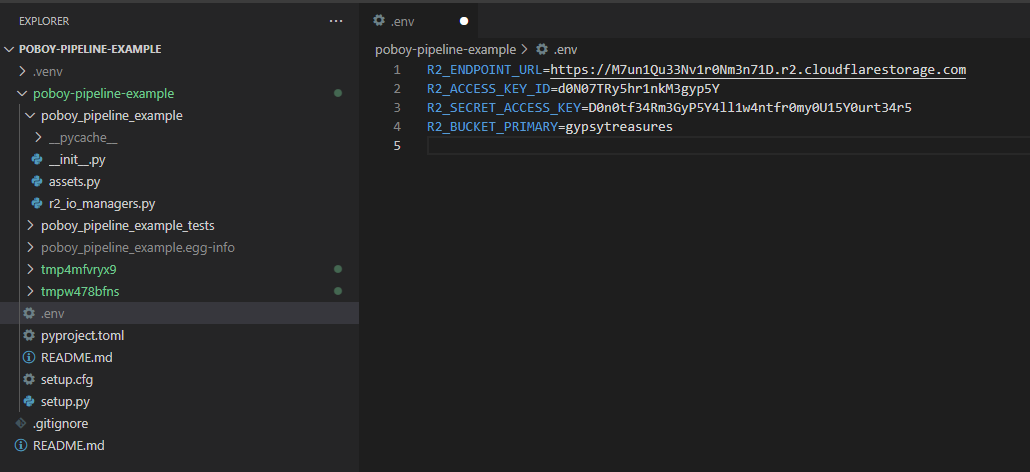The height and width of the screenshot is (472, 1030).
Task: Click the git status dot for tmpw478bfns
Action: [x=338, y=291]
